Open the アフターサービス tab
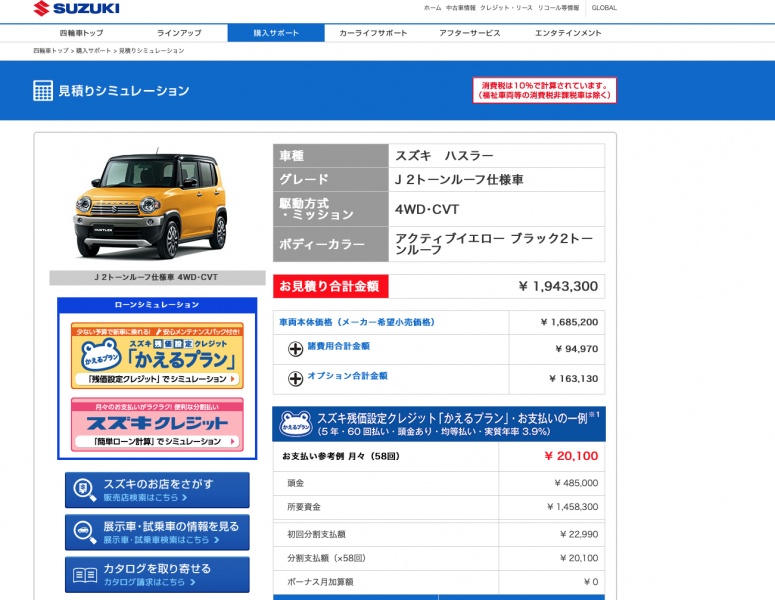This screenshot has width=775, height=600. click(x=470, y=33)
